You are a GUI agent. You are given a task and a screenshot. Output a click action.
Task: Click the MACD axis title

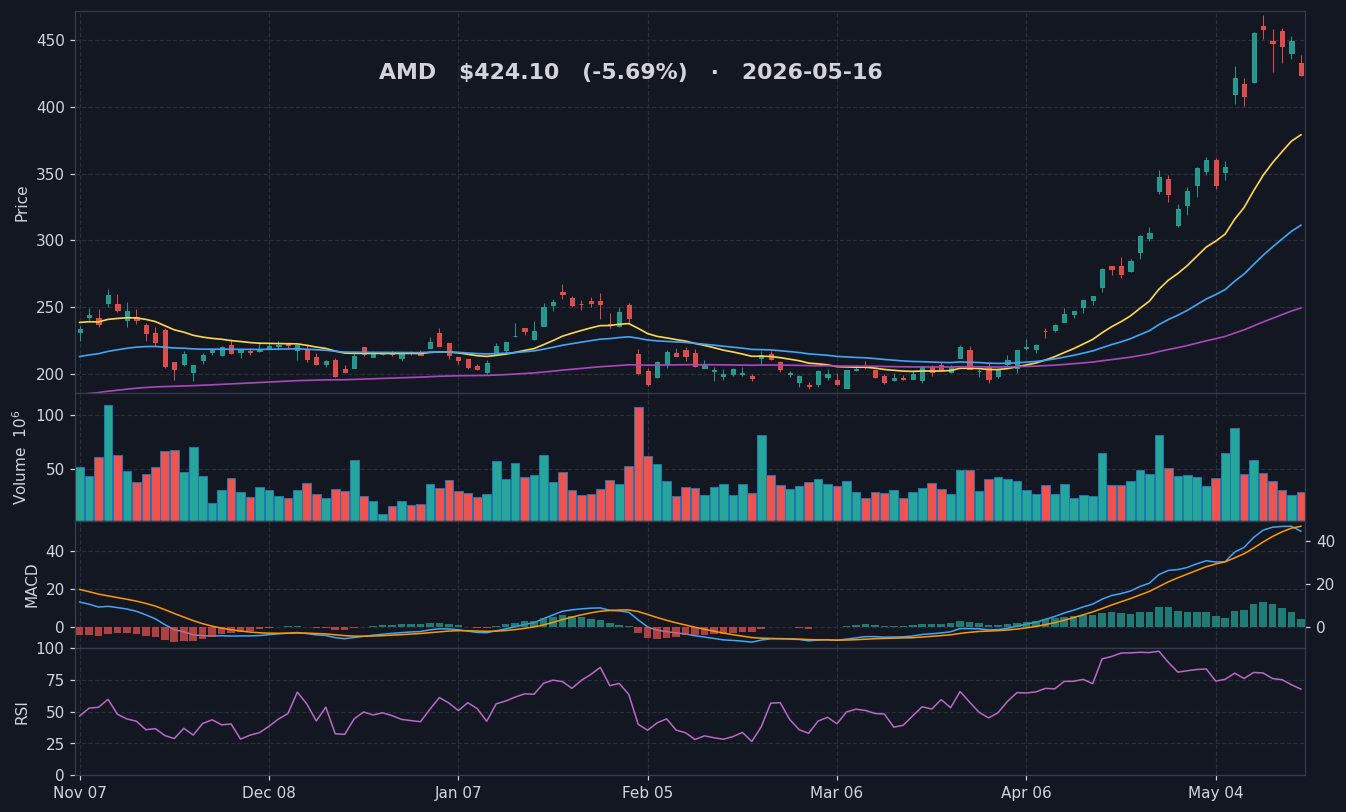tap(32, 585)
